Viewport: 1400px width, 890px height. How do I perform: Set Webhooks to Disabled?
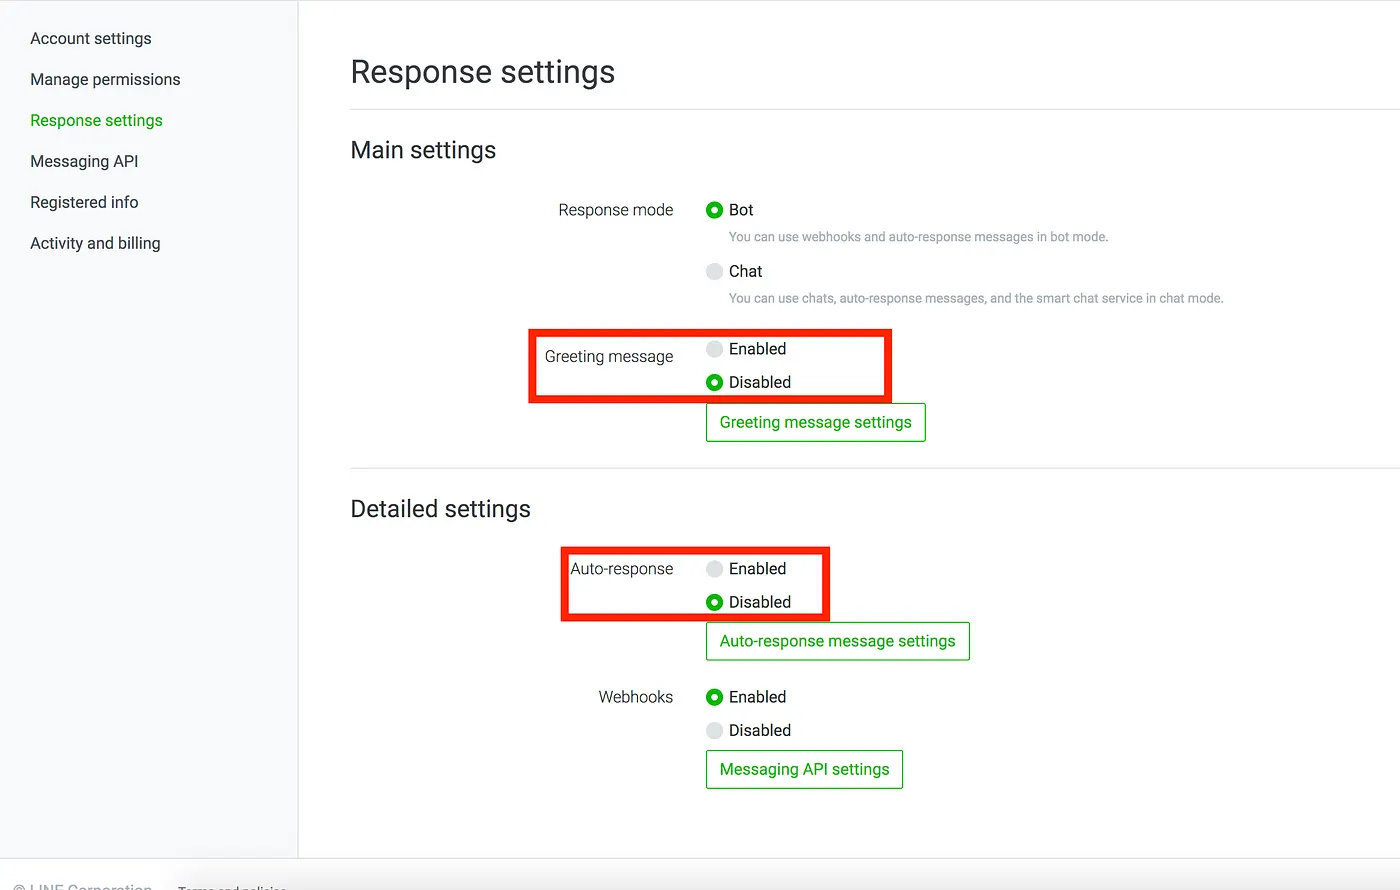(x=714, y=730)
